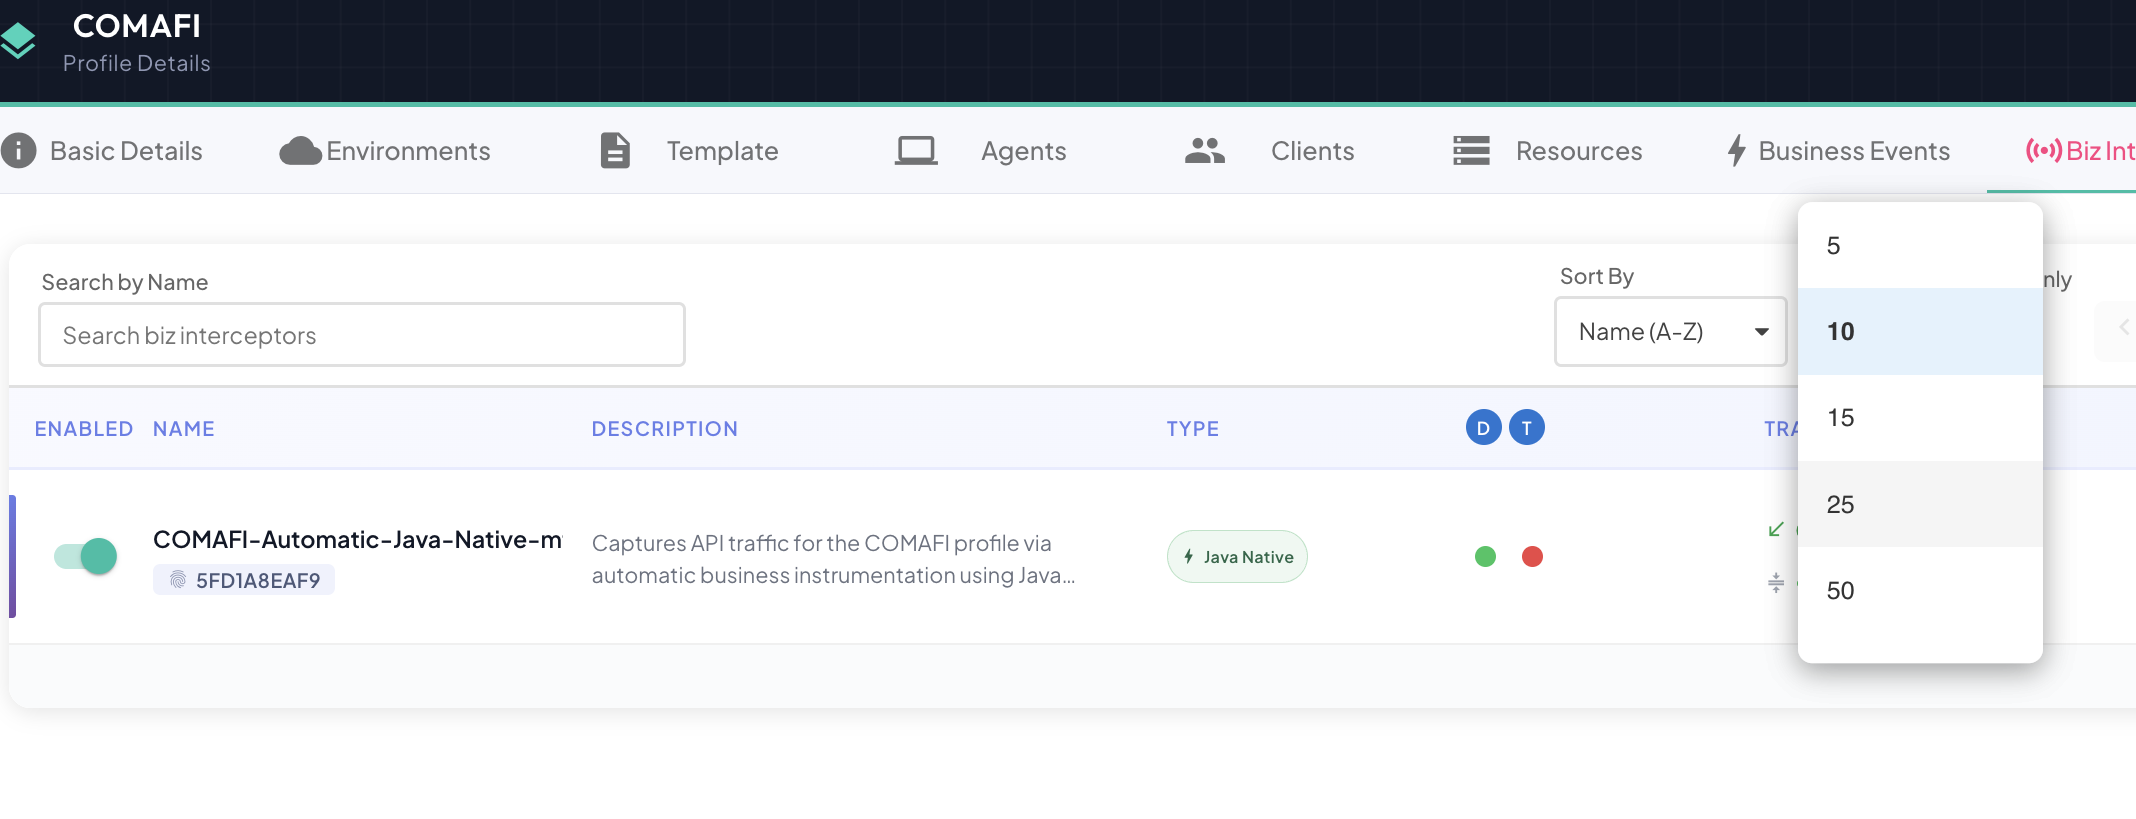Click the blue T column header badge

pyautogui.click(x=1526, y=428)
